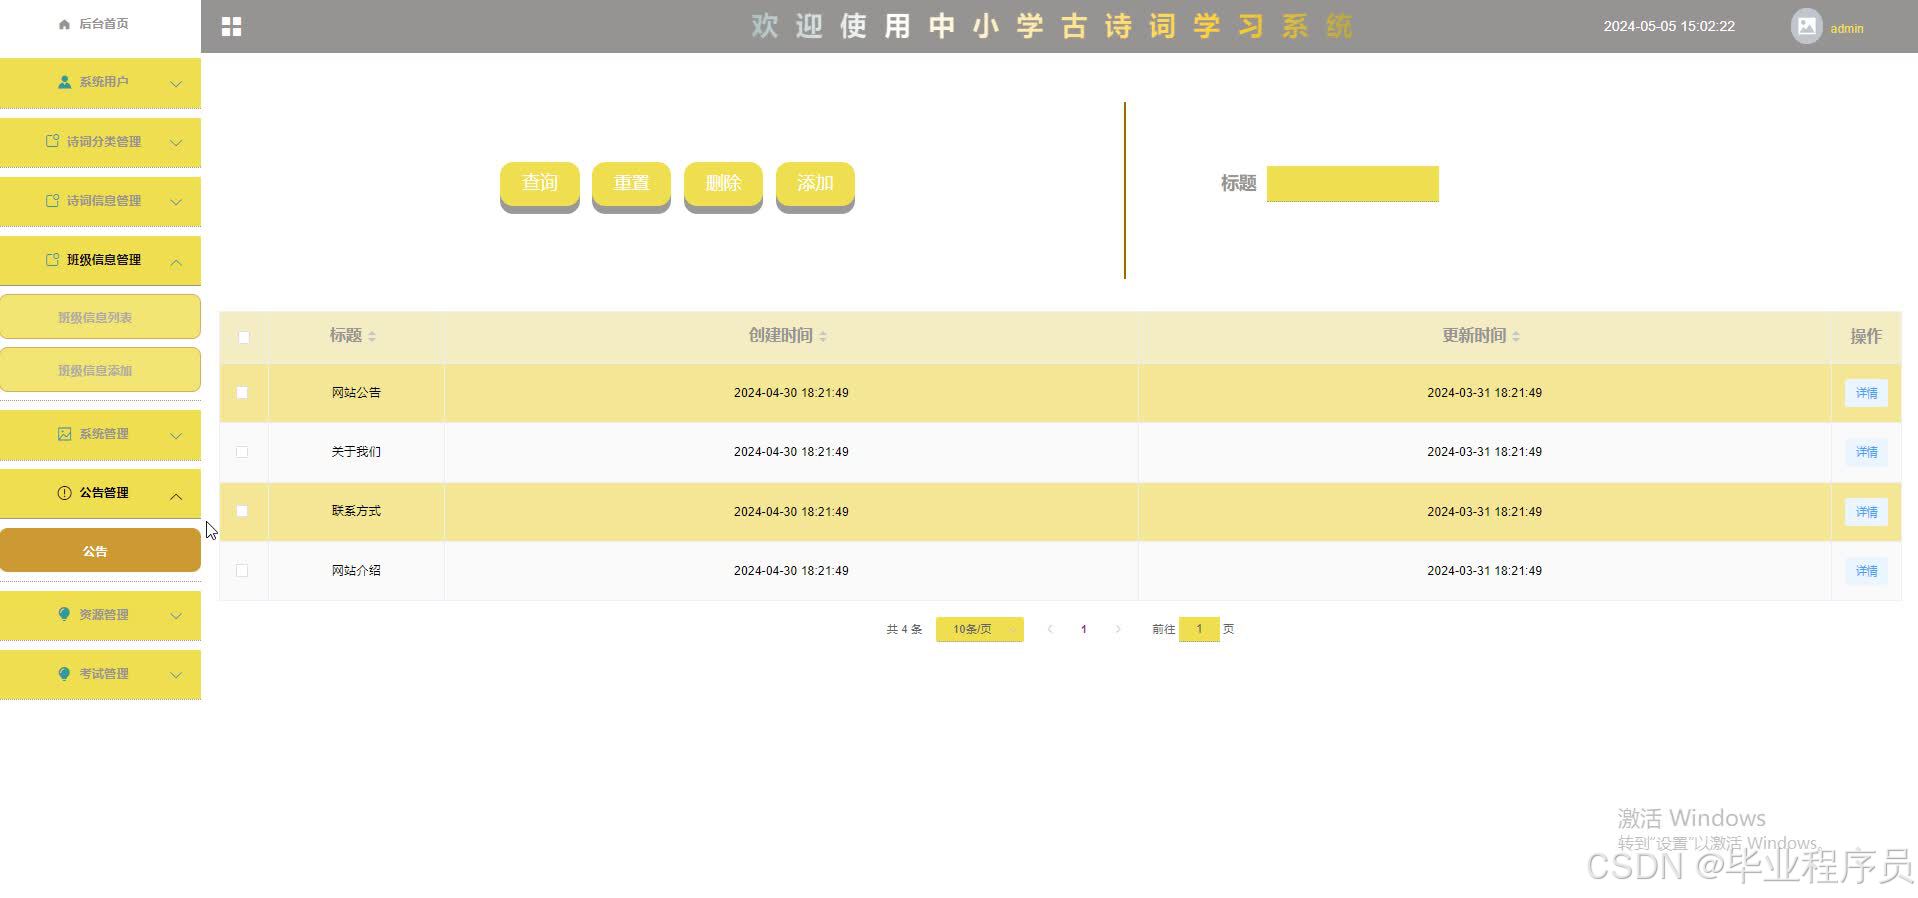The image size is (1918, 898).
Task: Select page number 1 in pagination
Action: [1083, 629]
